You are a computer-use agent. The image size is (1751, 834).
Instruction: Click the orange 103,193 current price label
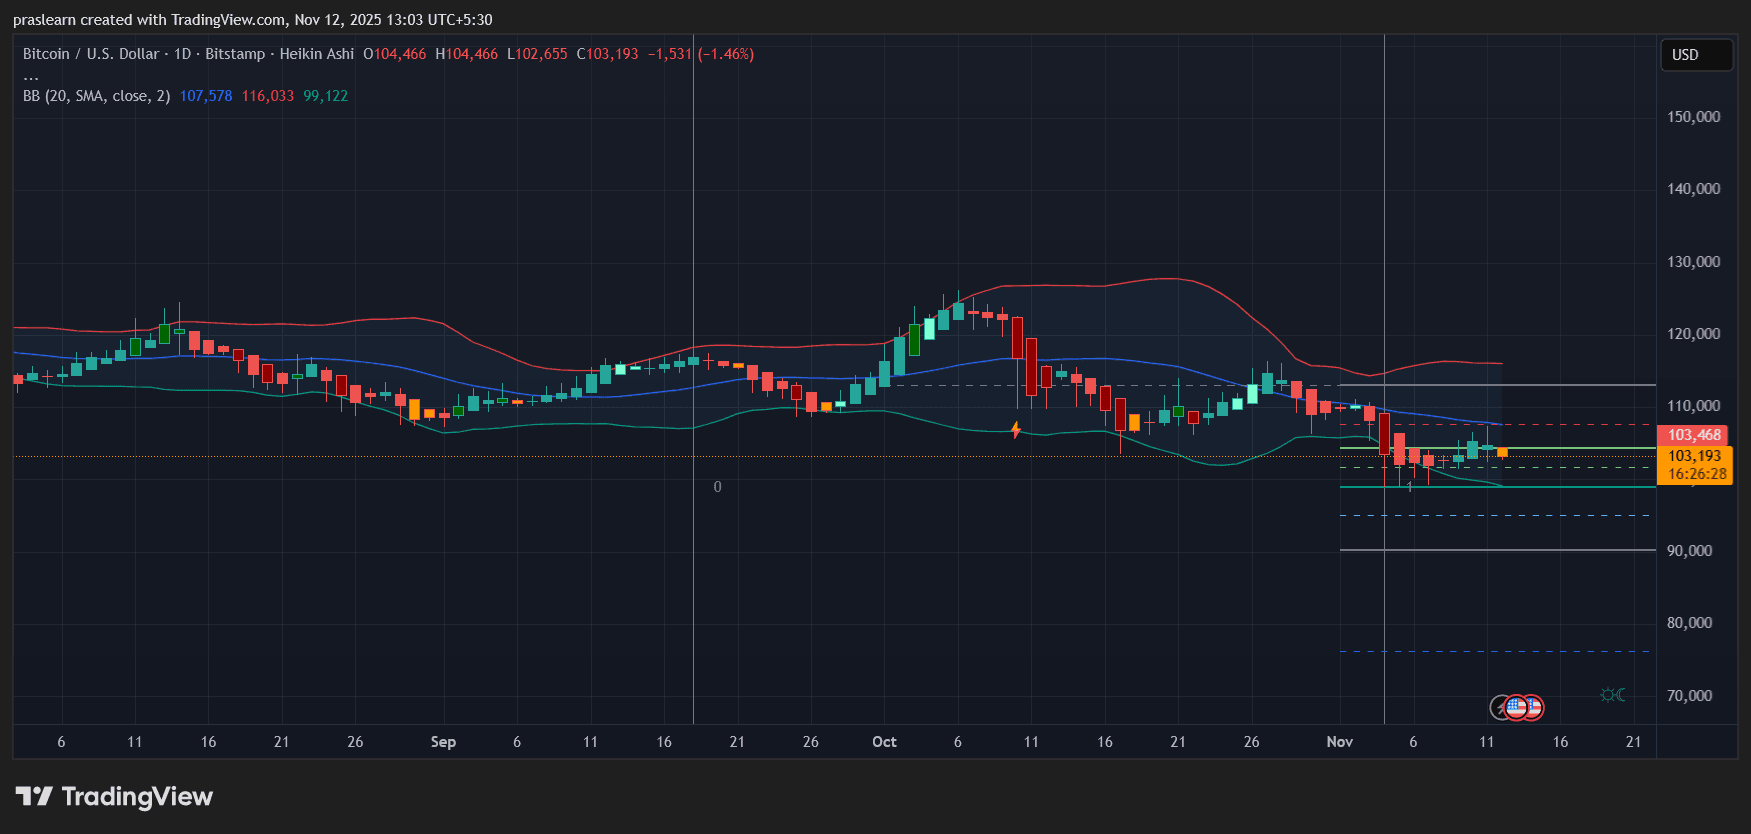pos(1694,456)
